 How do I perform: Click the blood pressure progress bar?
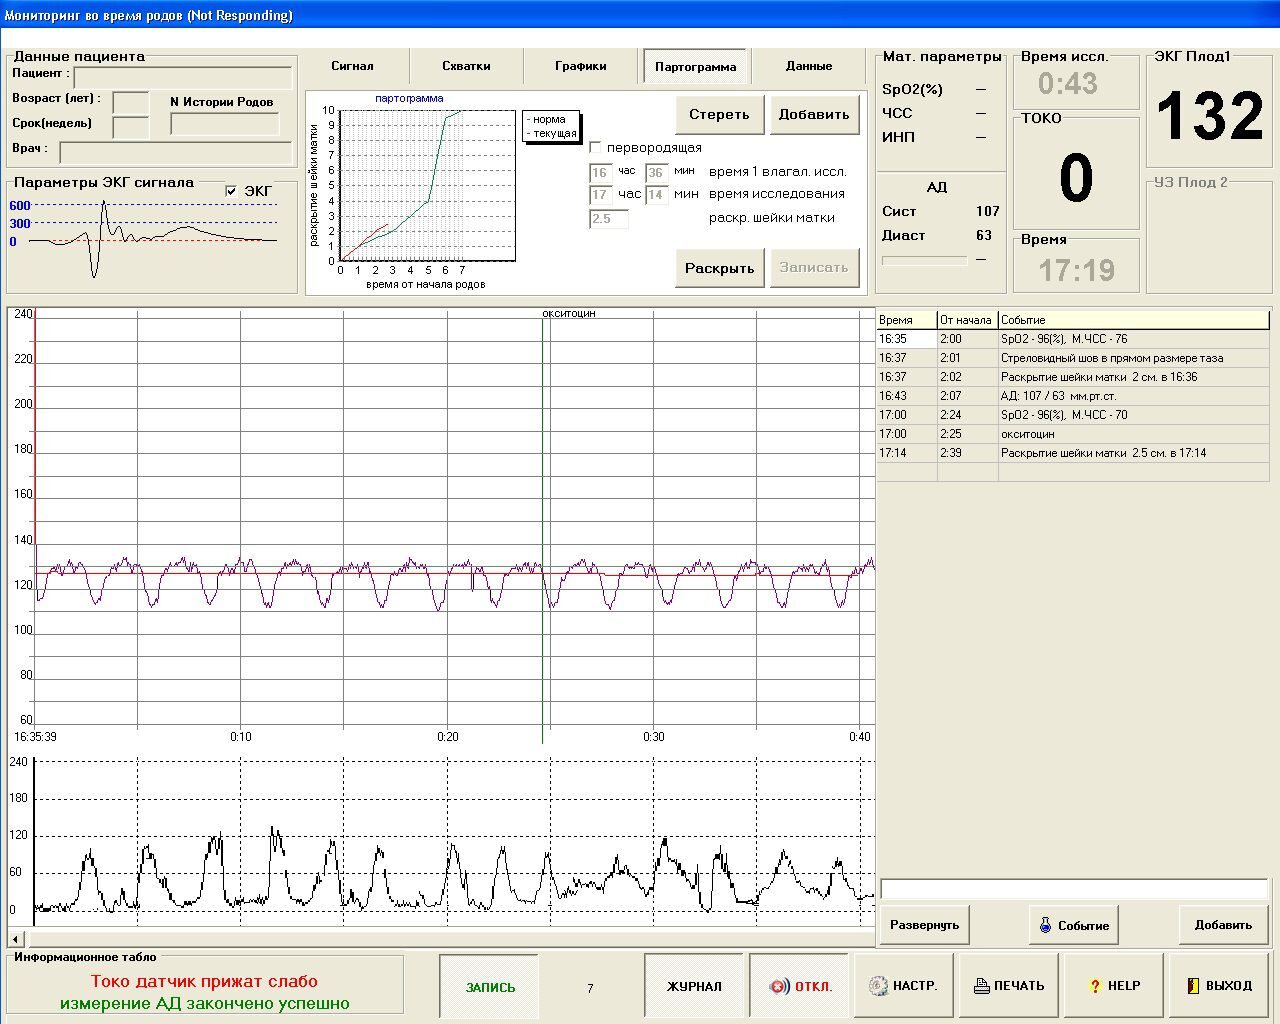924,260
